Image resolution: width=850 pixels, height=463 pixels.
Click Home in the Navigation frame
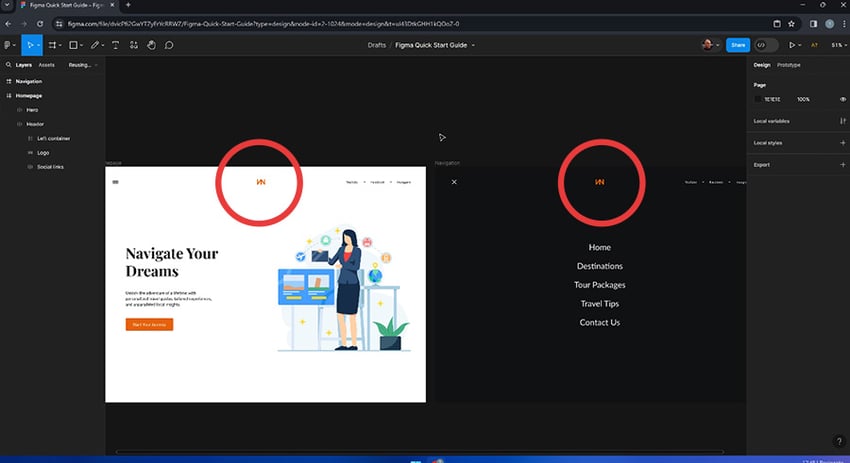pyautogui.click(x=600, y=247)
